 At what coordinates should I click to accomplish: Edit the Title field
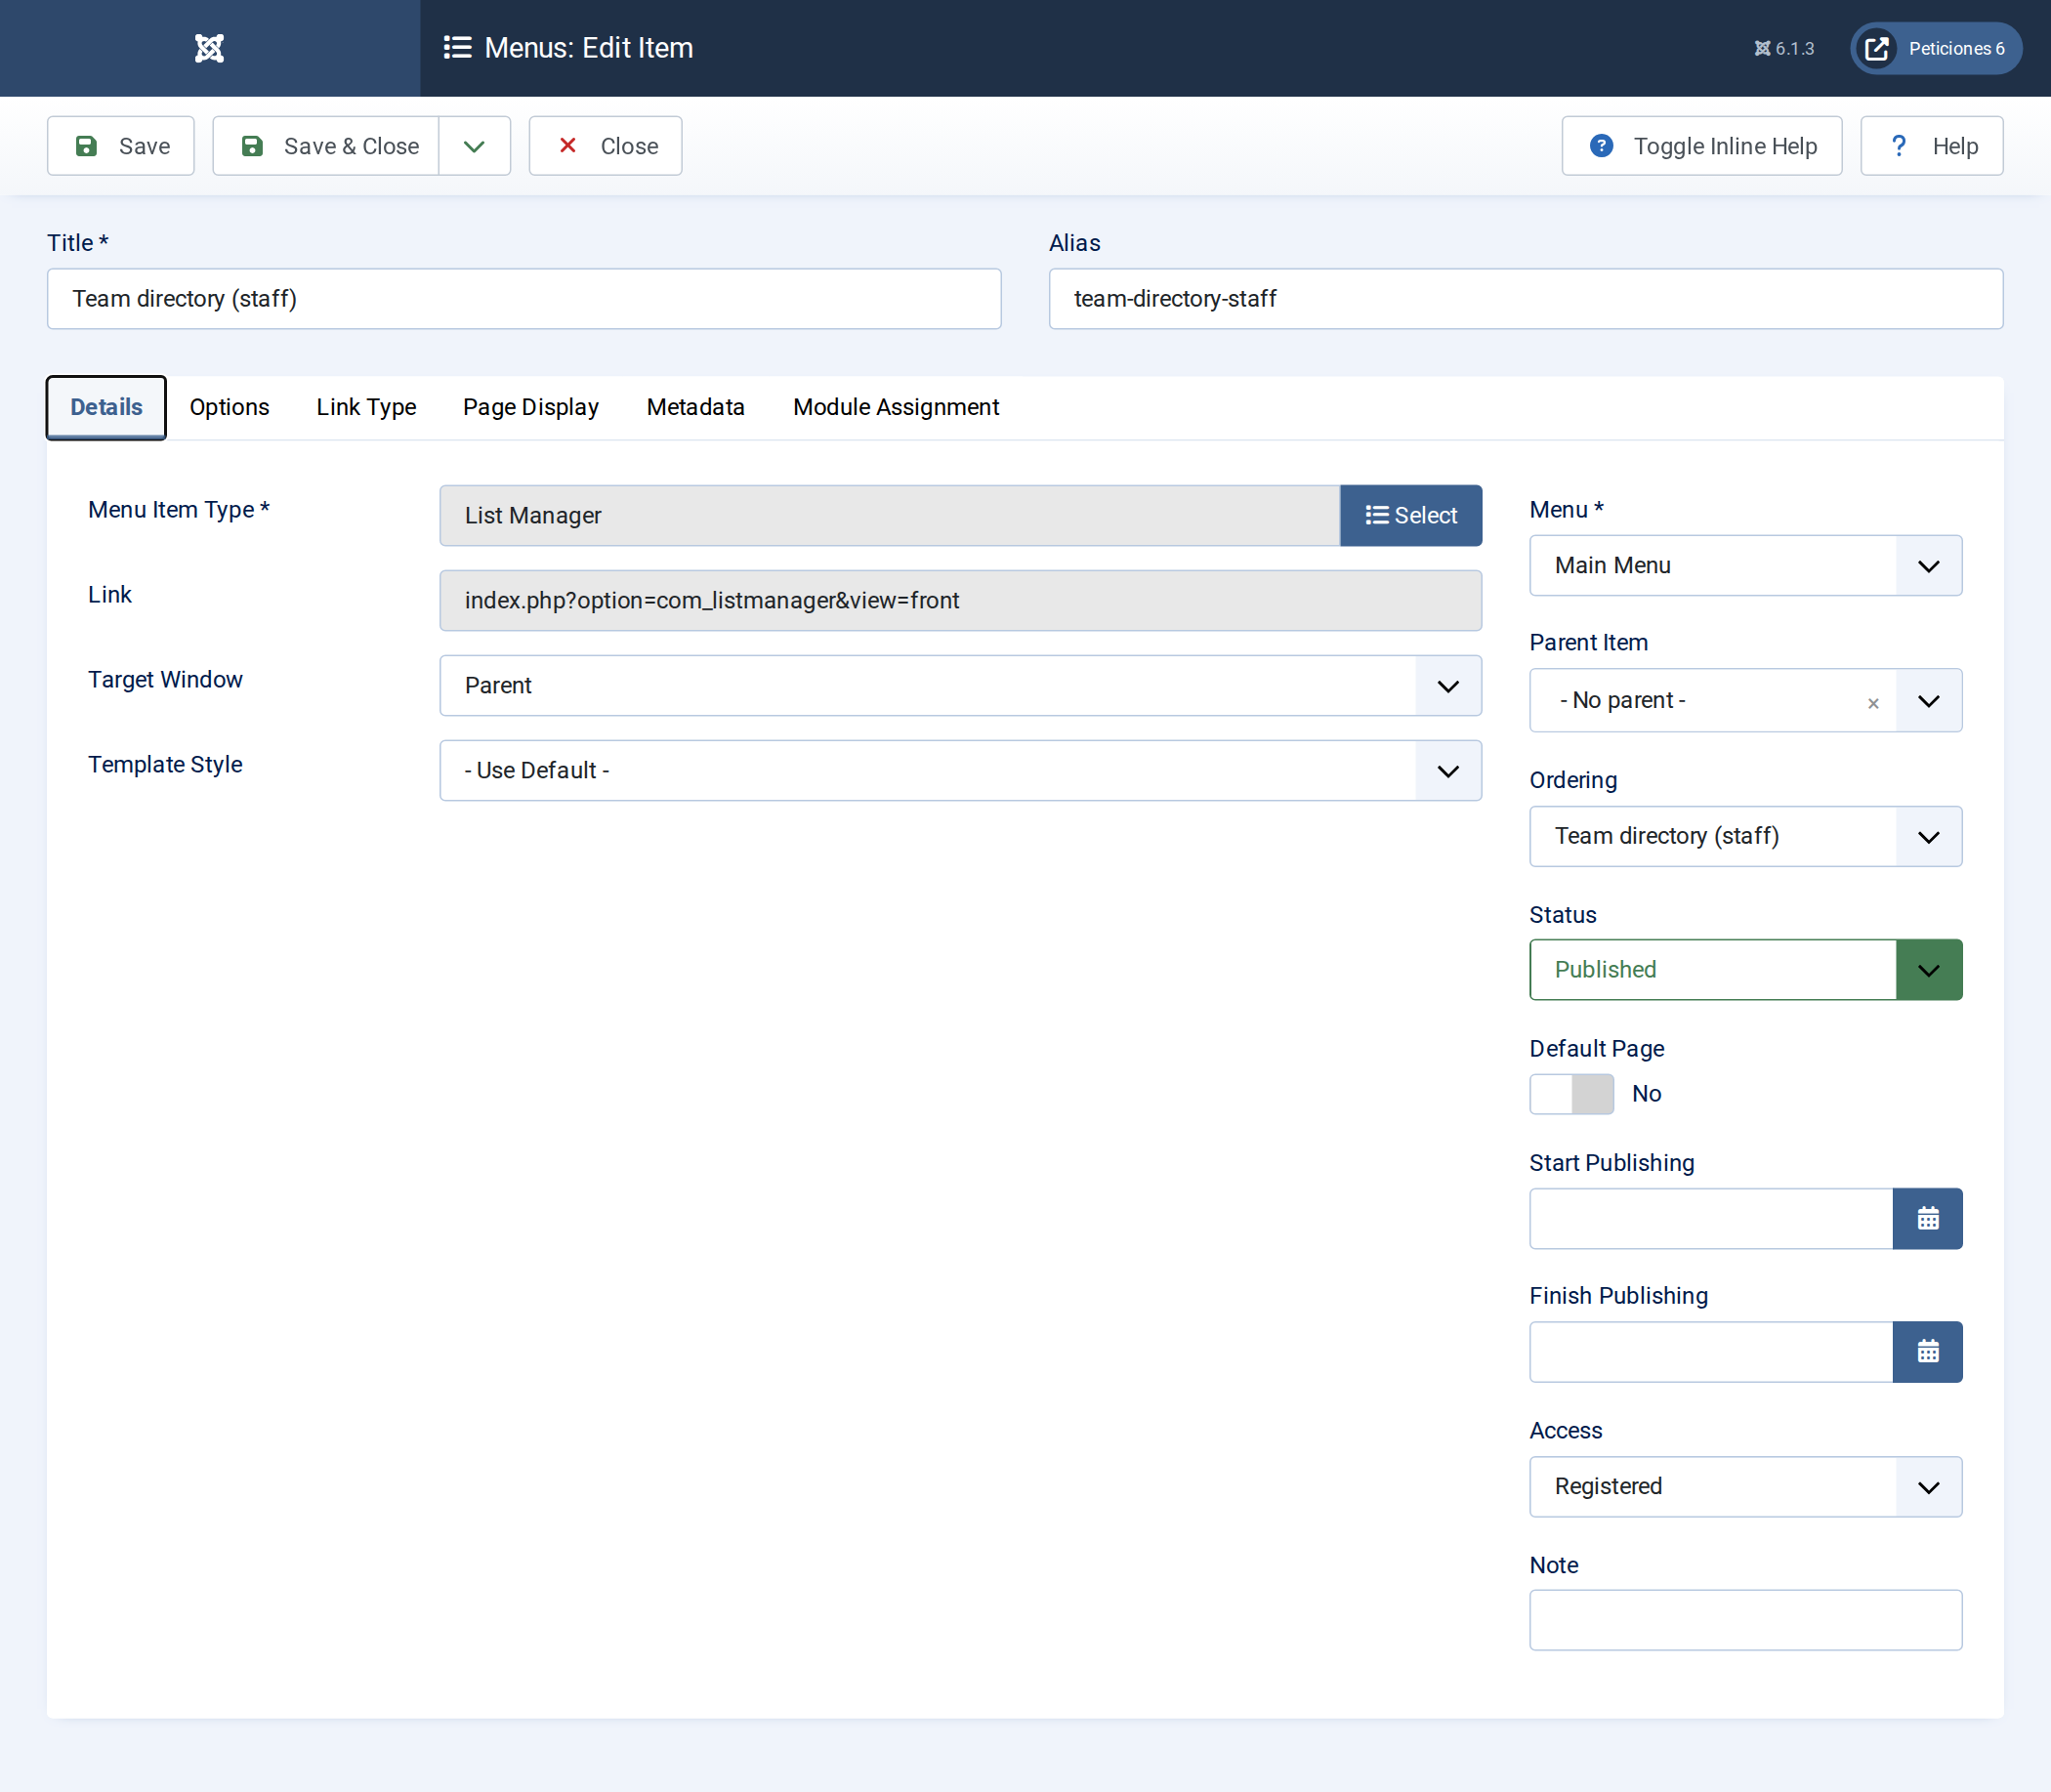pyautogui.click(x=524, y=299)
